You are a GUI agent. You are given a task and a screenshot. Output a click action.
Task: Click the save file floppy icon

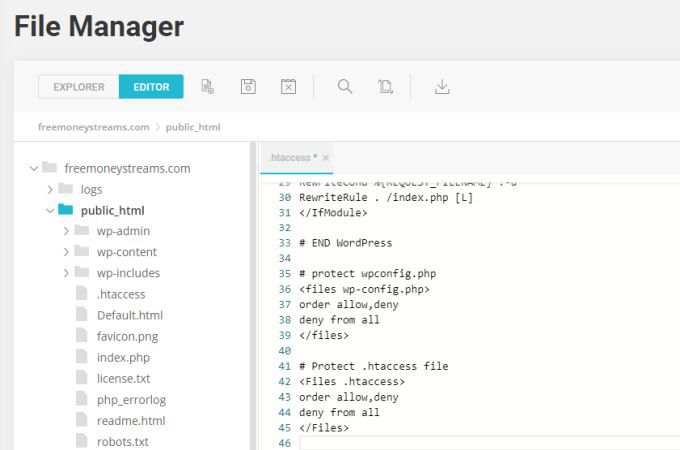click(x=248, y=87)
